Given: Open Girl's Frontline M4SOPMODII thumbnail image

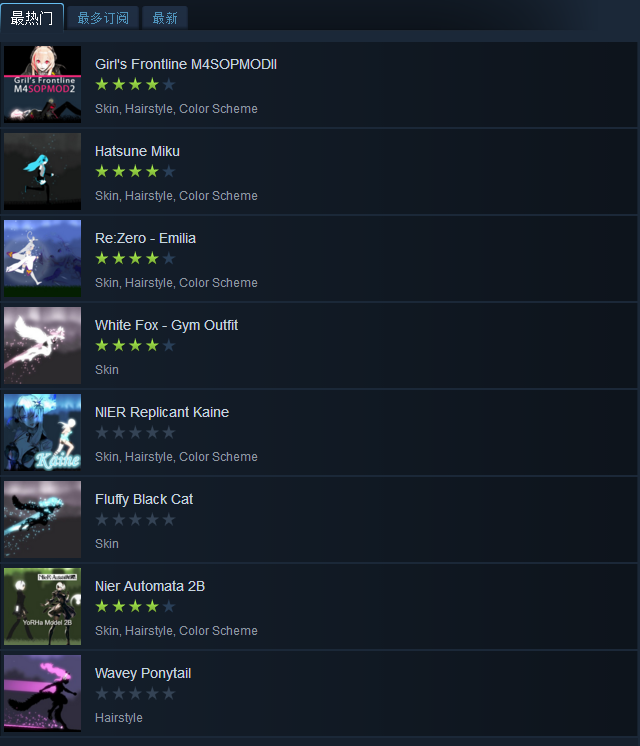Looking at the screenshot, I should coord(42,84).
